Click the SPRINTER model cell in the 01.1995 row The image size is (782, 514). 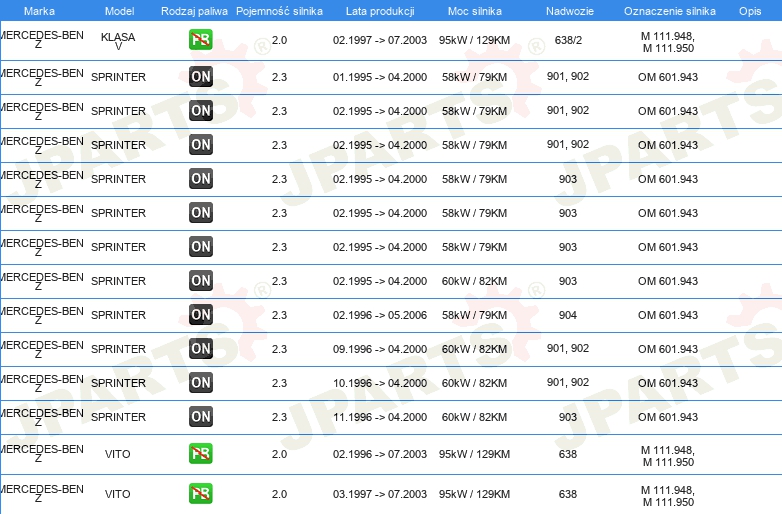118,77
